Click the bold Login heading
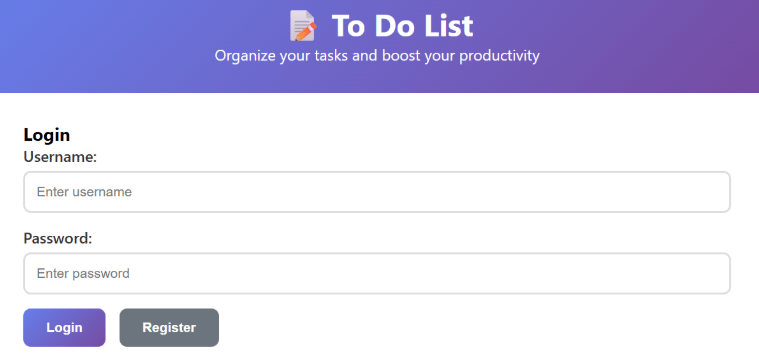Image resolution: width=759 pixels, height=363 pixels. pos(47,135)
